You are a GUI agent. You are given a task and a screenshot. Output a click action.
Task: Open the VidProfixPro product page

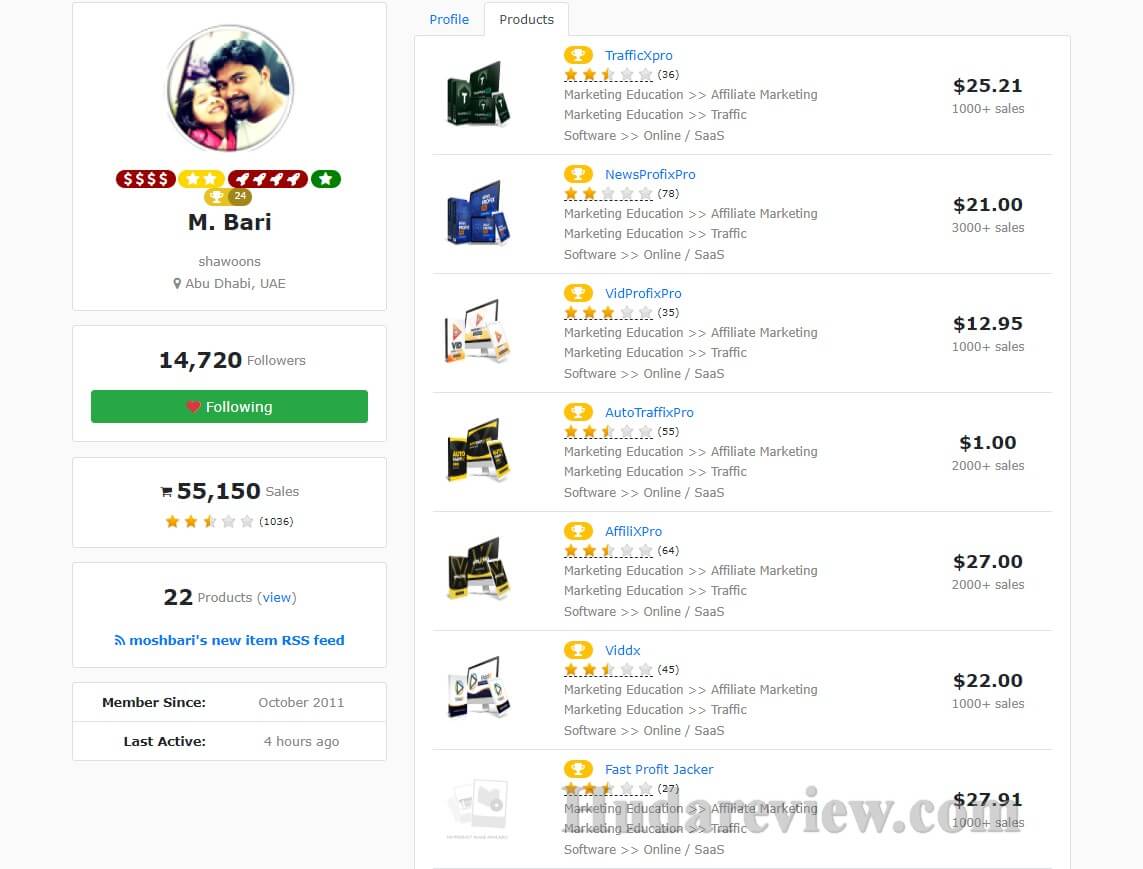[643, 293]
